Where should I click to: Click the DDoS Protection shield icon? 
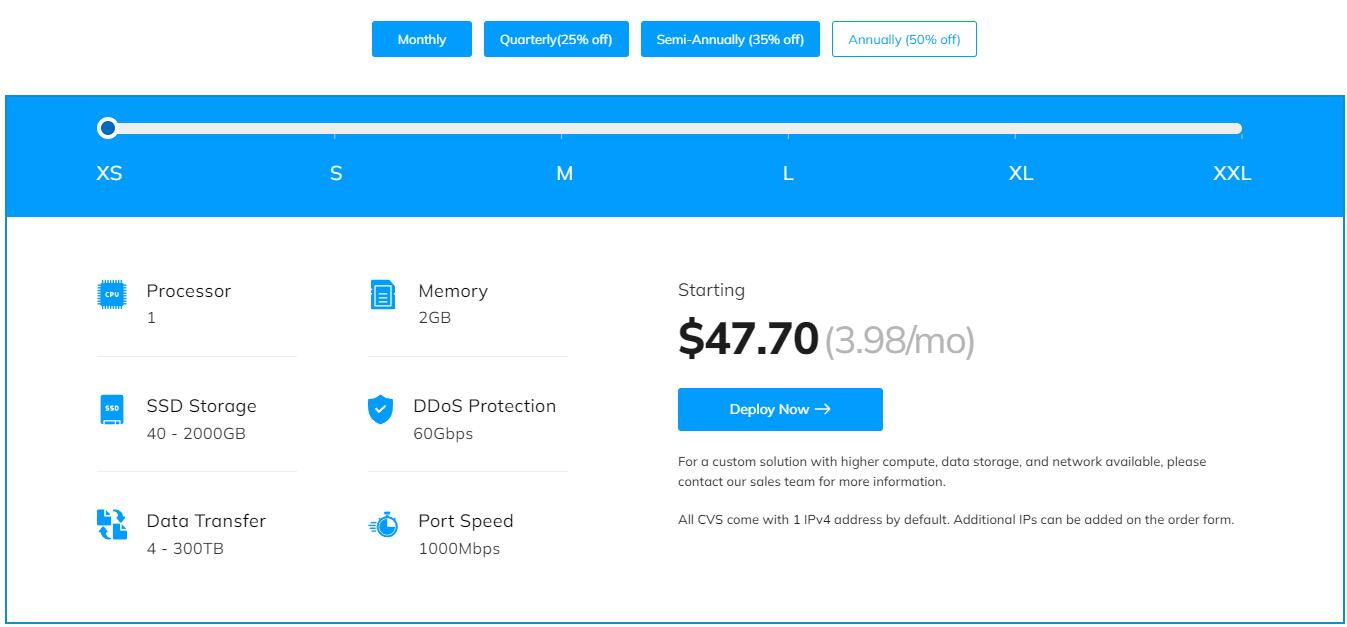click(381, 409)
